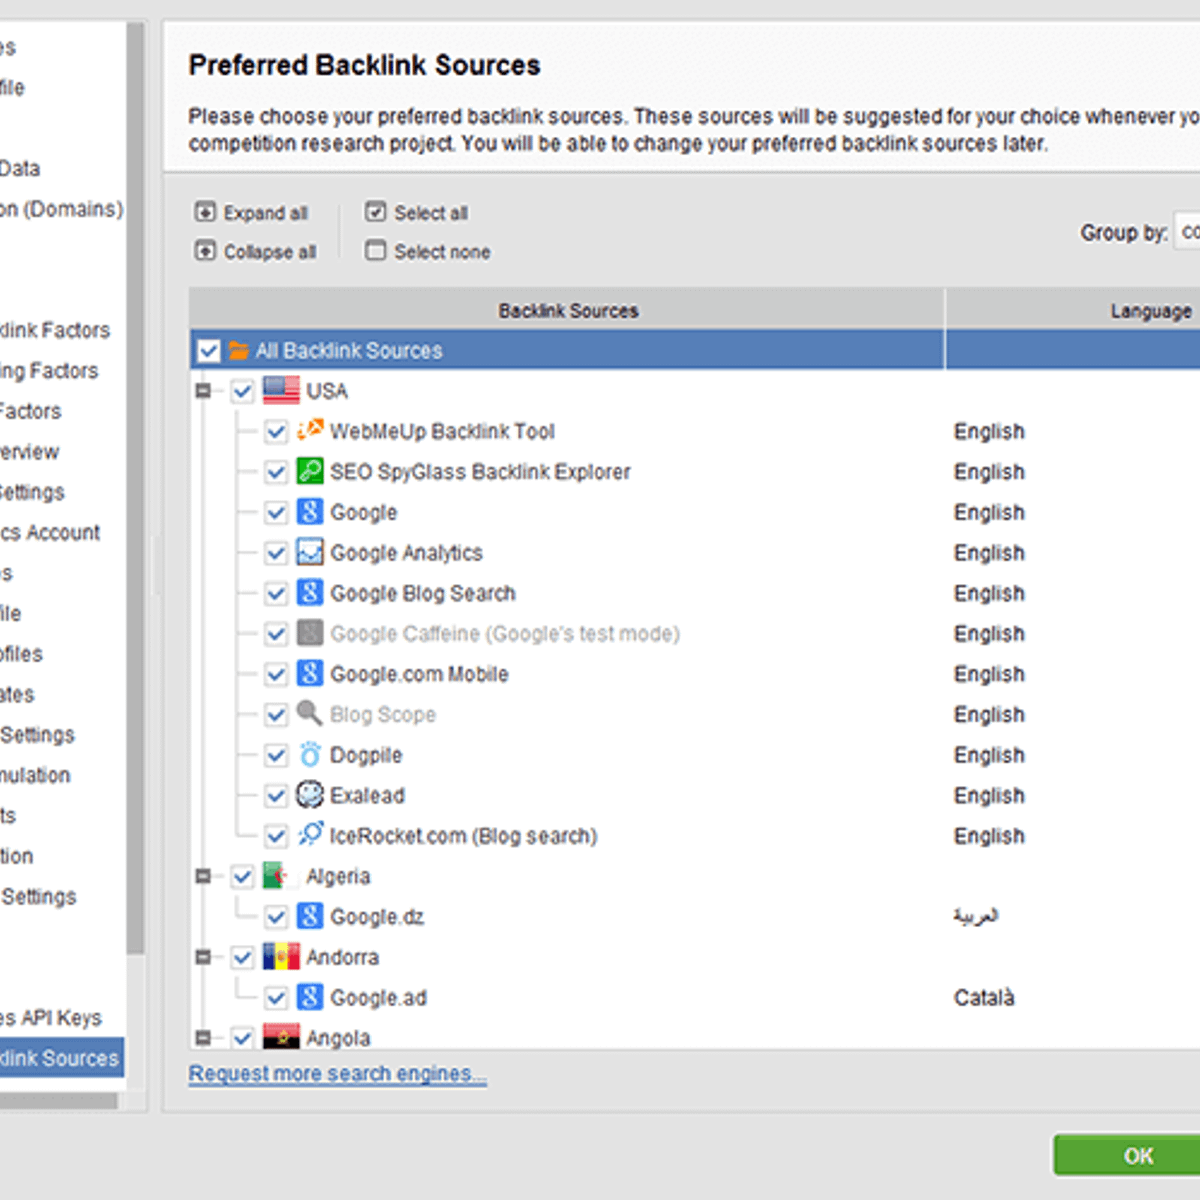Uncheck the WebMeUp Backlink Tool checkbox
This screenshot has width=1200, height=1200.
[x=276, y=431]
